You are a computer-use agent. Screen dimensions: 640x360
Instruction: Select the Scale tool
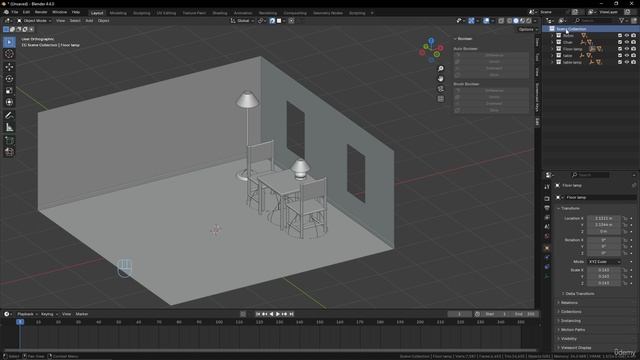coord(9,90)
